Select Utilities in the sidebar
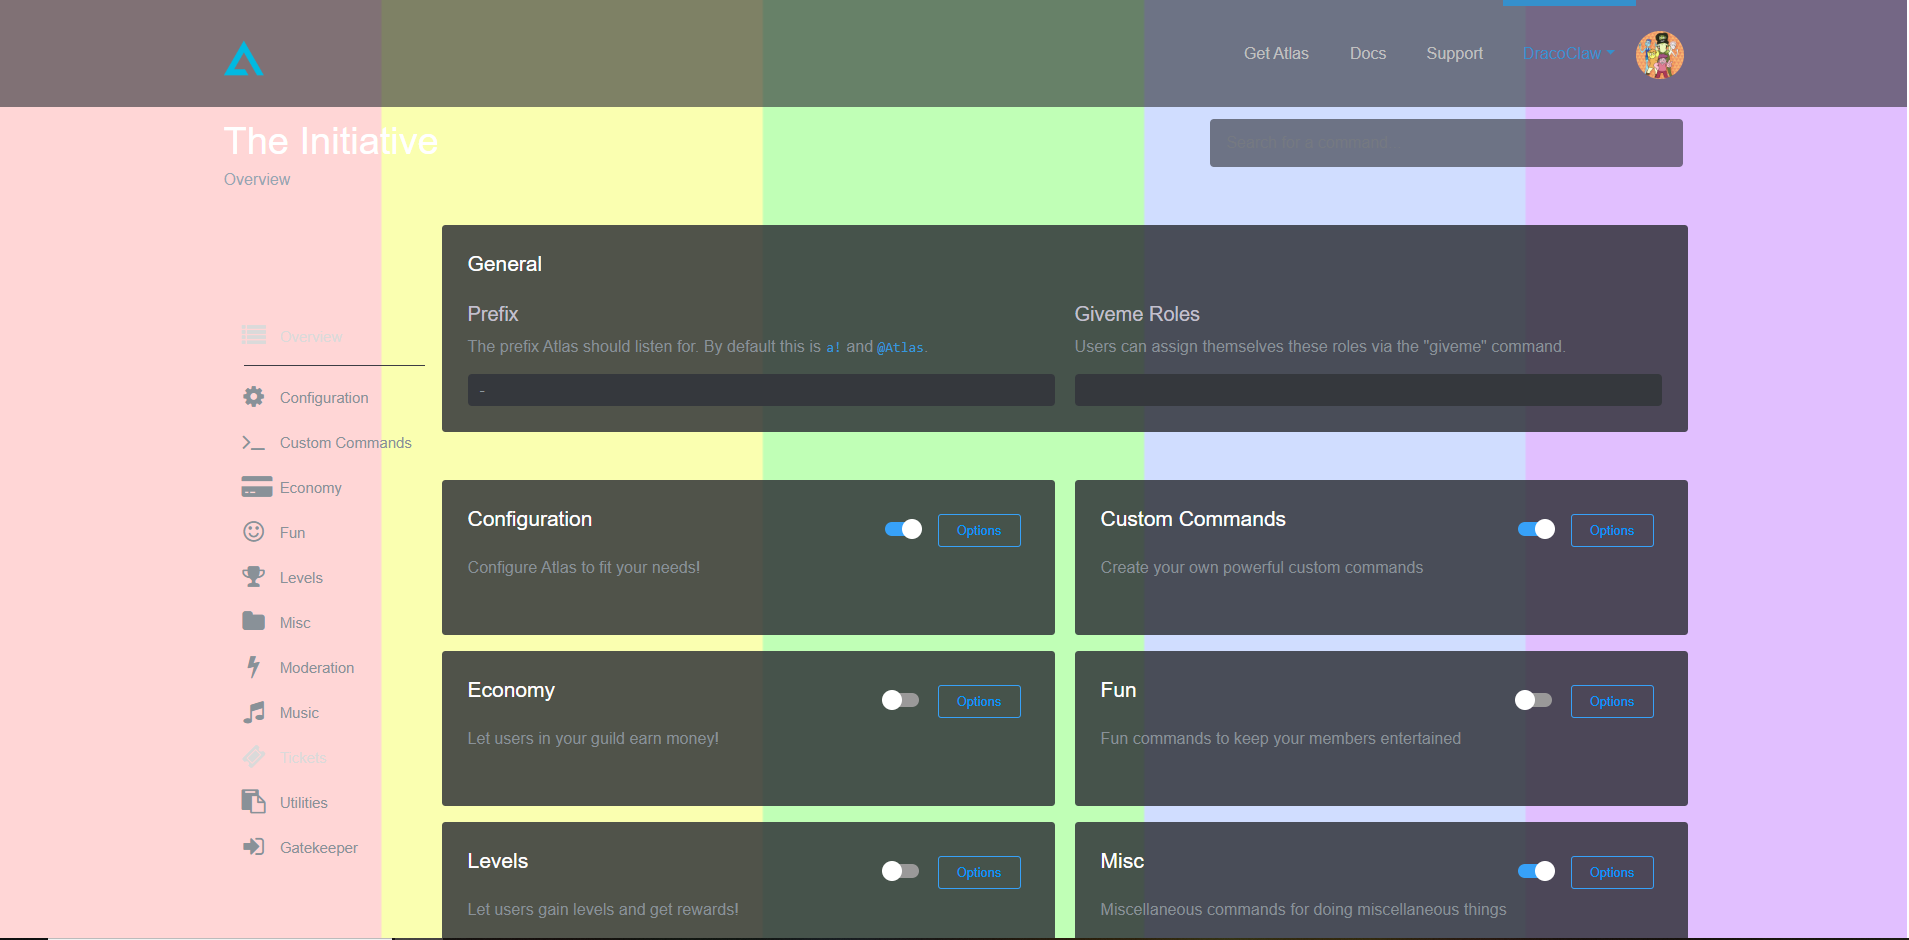This screenshot has height=940, width=1909. click(x=304, y=803)
